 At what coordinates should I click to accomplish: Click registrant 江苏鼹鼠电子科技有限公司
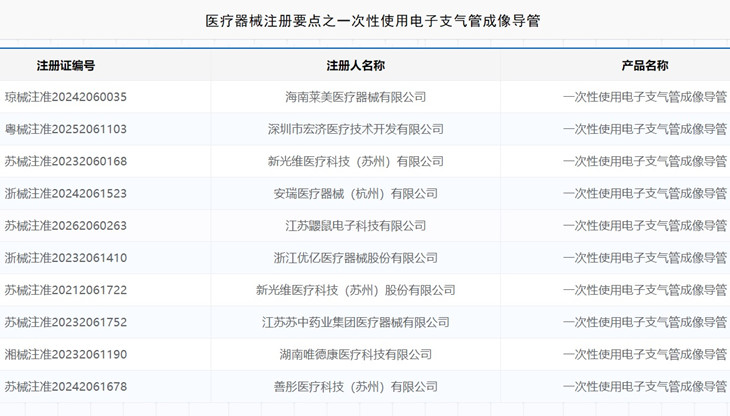(x=356, y=226)
